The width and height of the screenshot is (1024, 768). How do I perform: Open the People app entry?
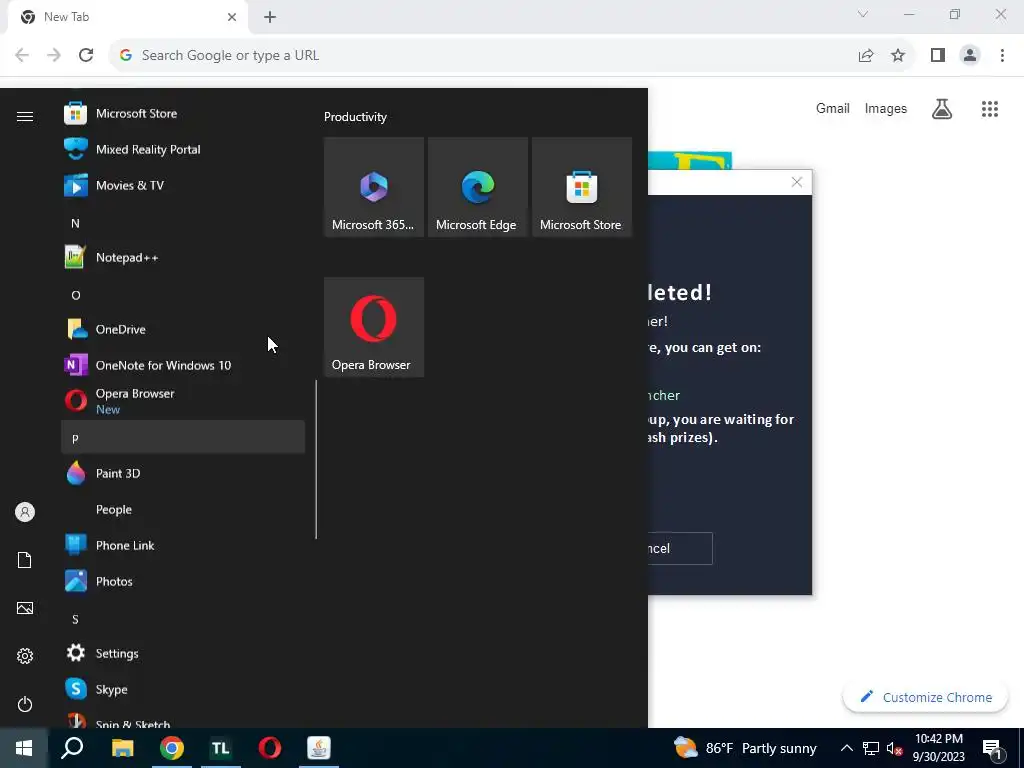click(x=183, y=509)
